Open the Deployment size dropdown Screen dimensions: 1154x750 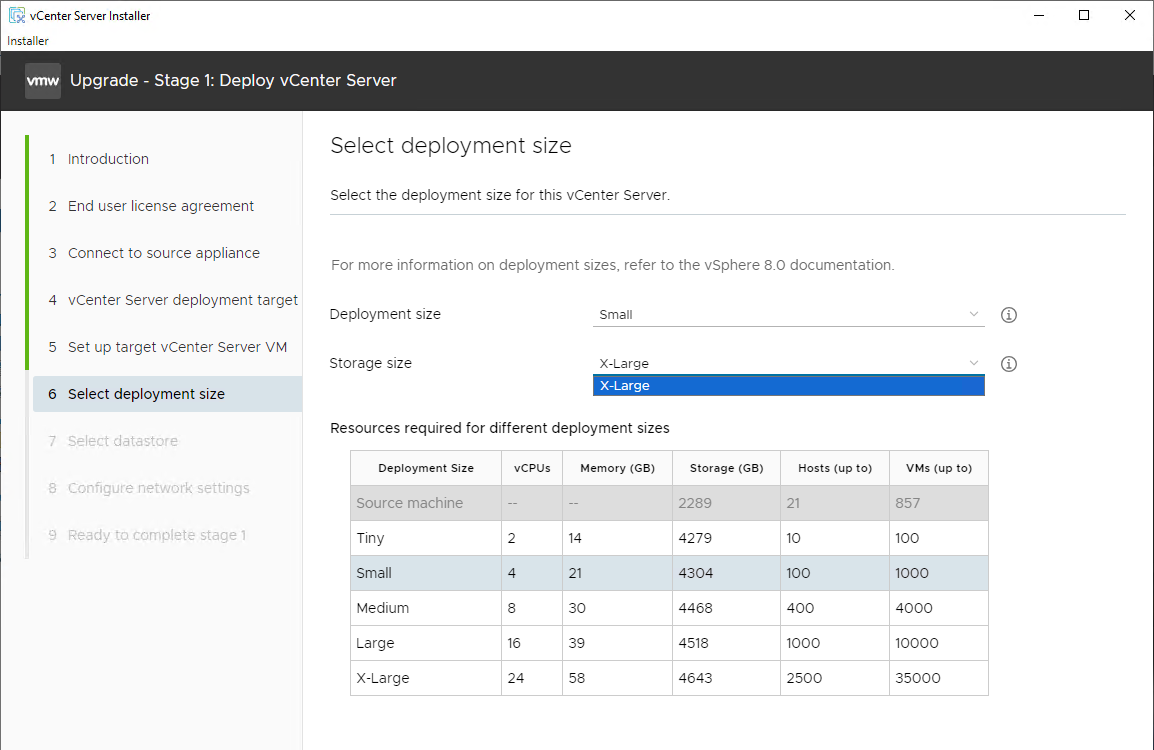[x=788, y=315]
